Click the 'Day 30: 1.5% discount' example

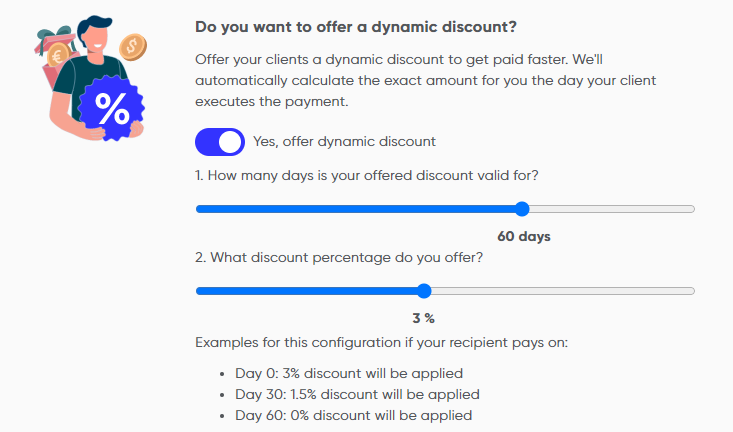pyautogui.click(x=357, y=394)
